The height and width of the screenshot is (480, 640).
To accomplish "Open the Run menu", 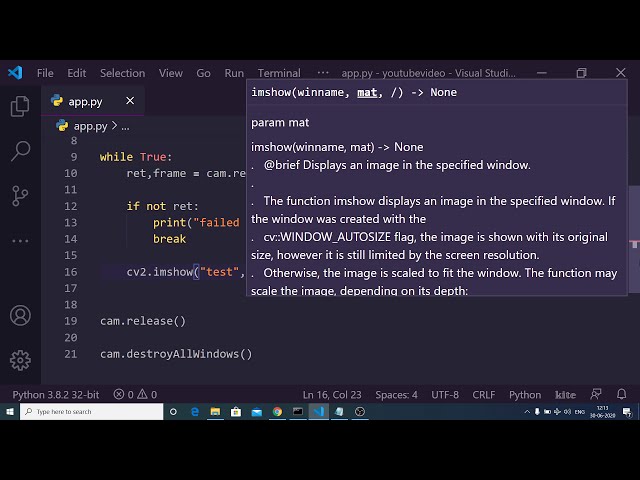I will 234,73.
